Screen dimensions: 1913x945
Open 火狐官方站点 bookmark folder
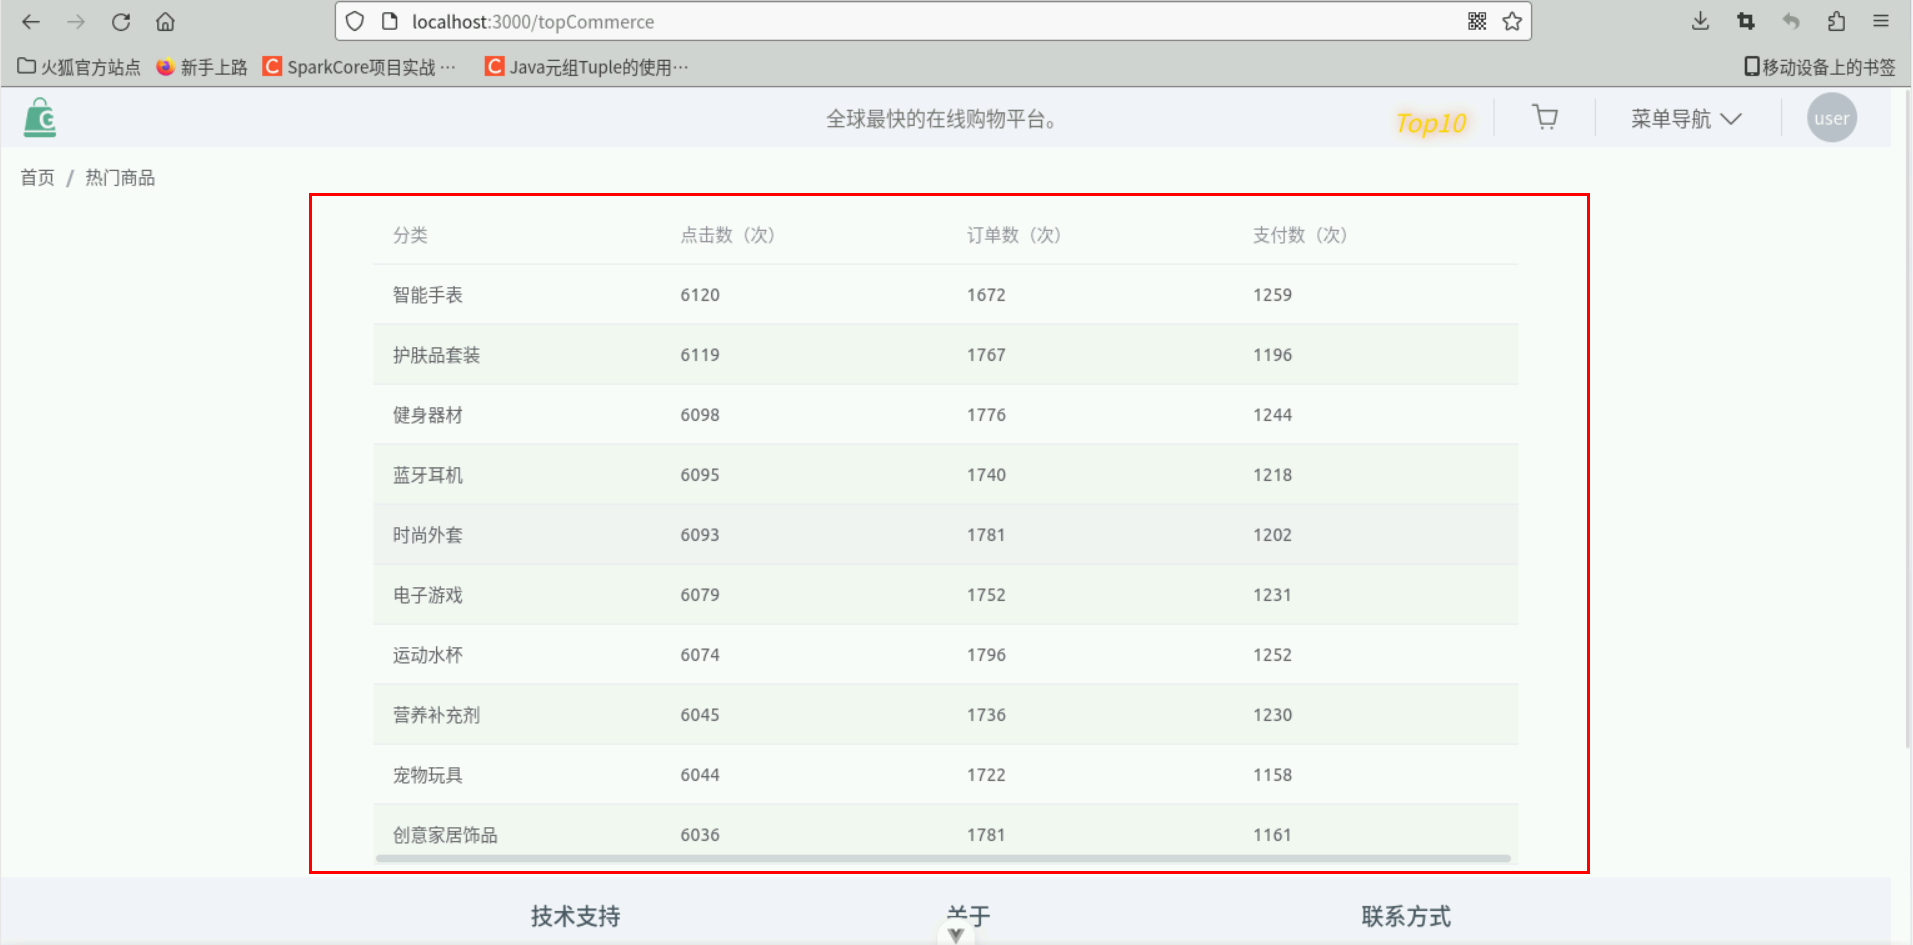click(x=79, y=67)
